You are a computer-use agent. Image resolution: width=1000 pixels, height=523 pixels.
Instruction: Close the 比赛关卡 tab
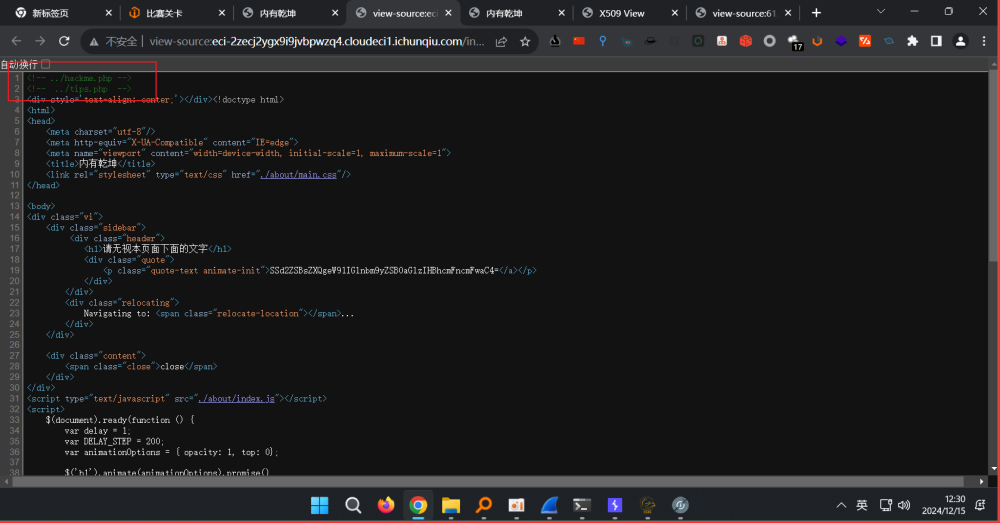(x=221, y=13)
